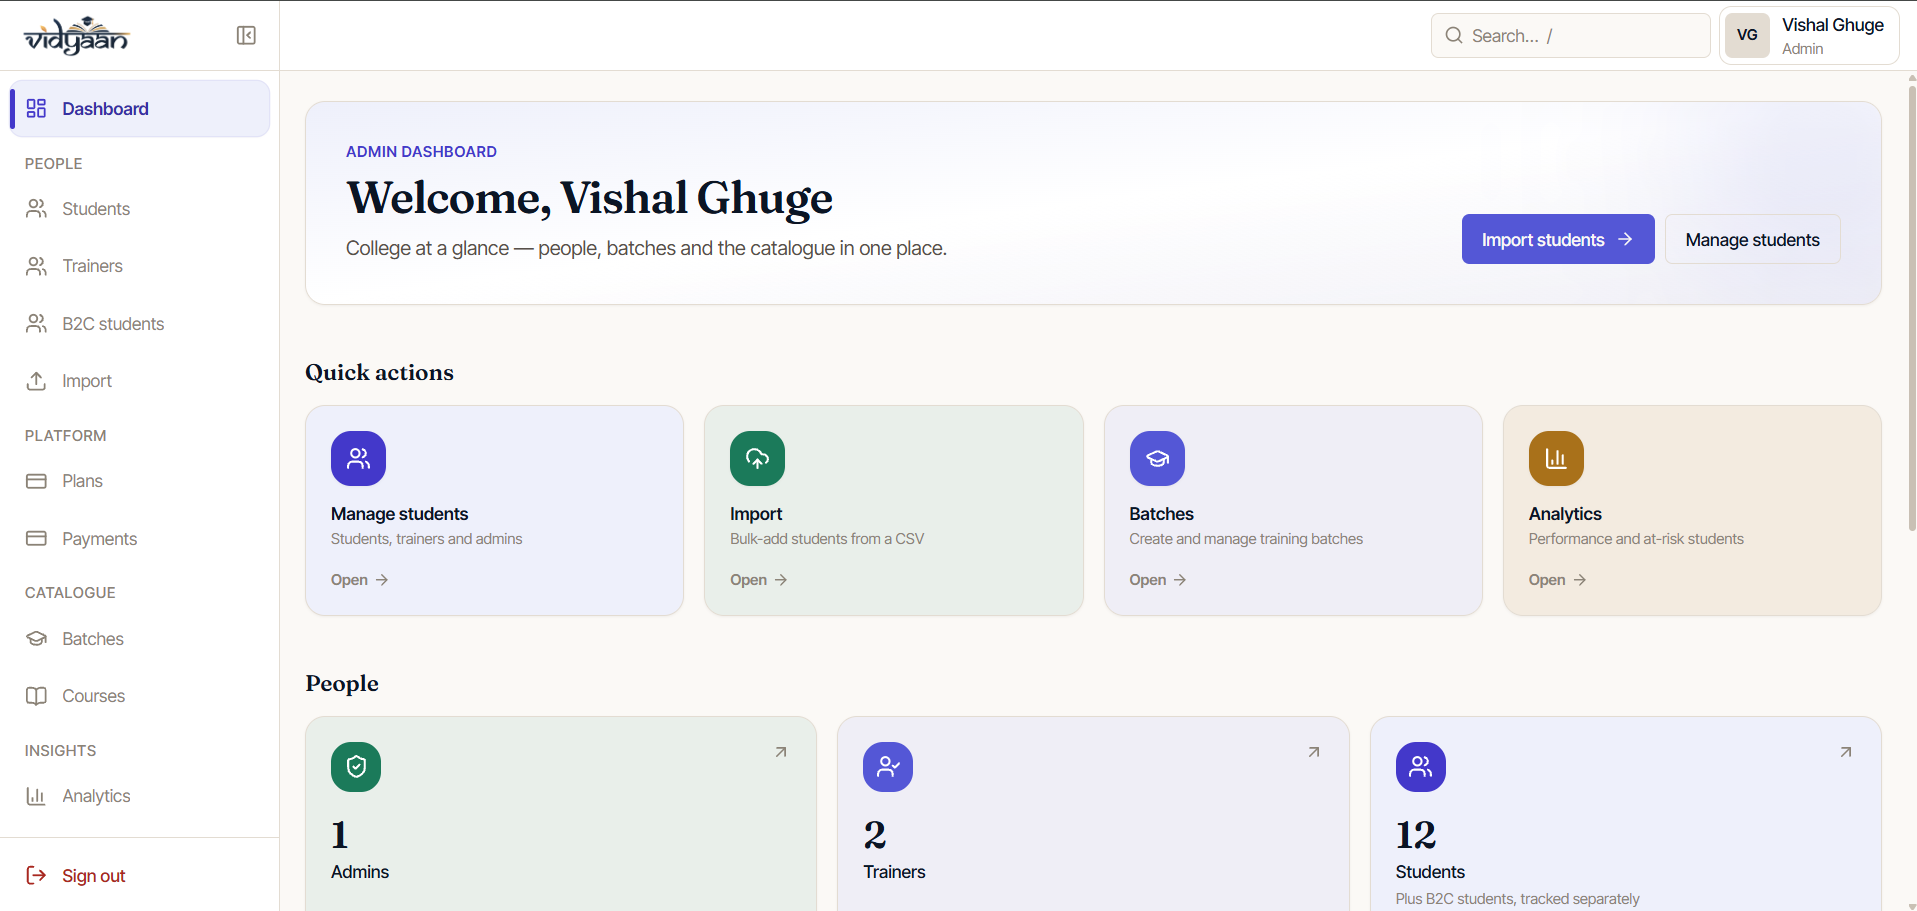Viewport: 1917px width, 911px height.
Task: Open Trainers page from sidebar
Action: coord(140,266)
